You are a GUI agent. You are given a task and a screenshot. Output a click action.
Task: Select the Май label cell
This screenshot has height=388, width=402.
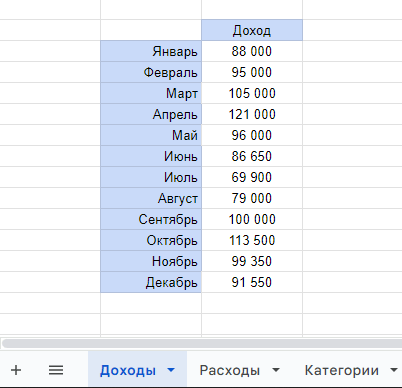(x=151, y=135)
